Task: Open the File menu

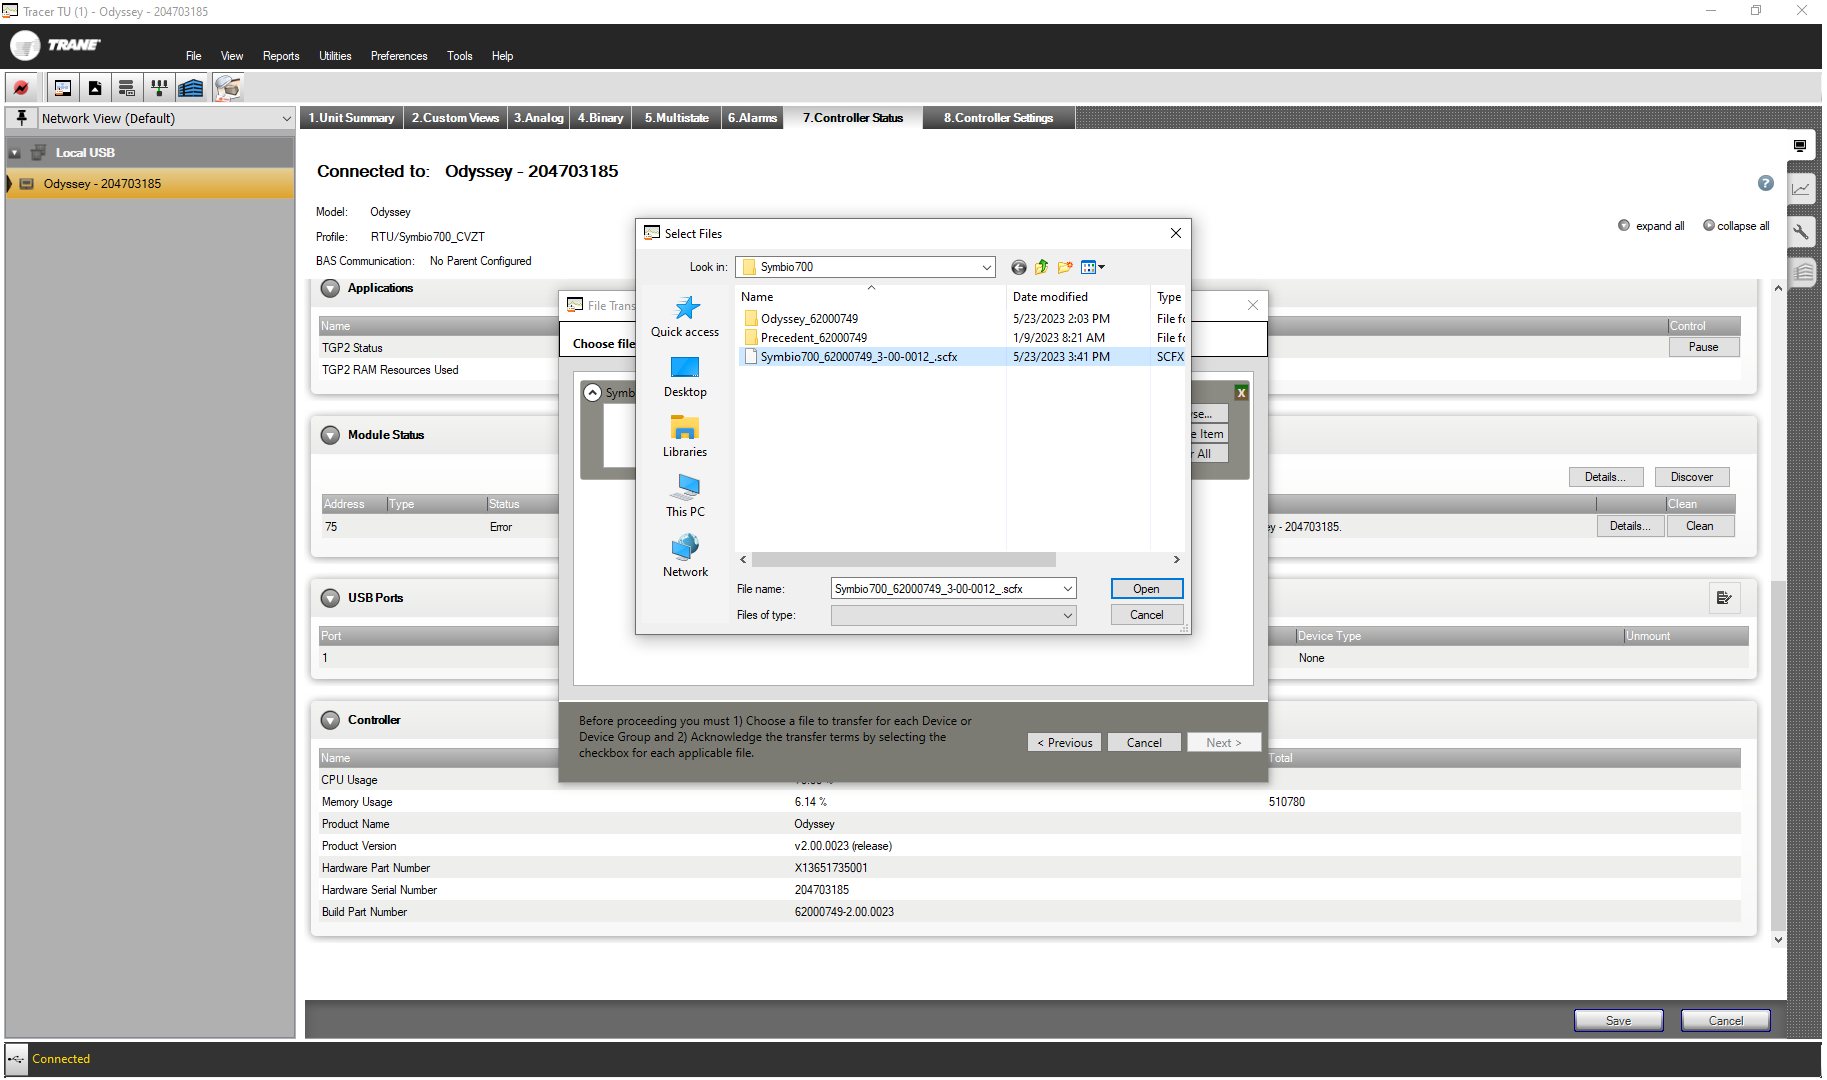Action: click(x=193, y=56)
